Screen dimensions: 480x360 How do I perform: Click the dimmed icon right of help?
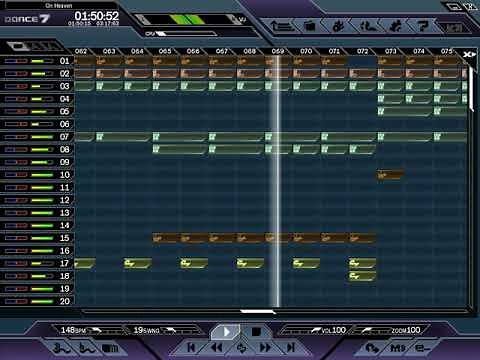(x=454, y=27)
